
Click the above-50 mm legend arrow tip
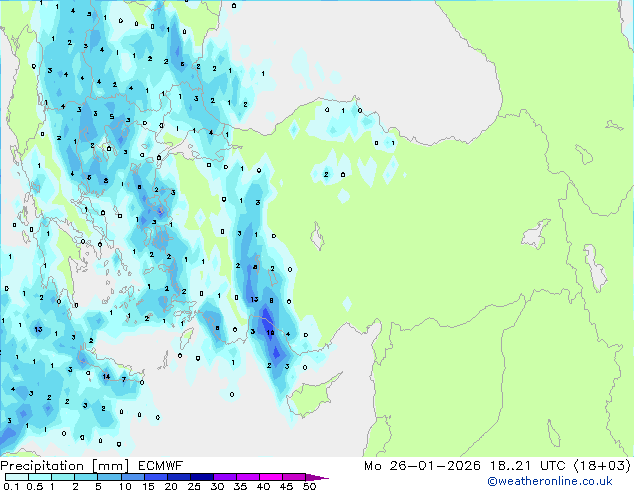pyautogui.click(x=317, y=477)
